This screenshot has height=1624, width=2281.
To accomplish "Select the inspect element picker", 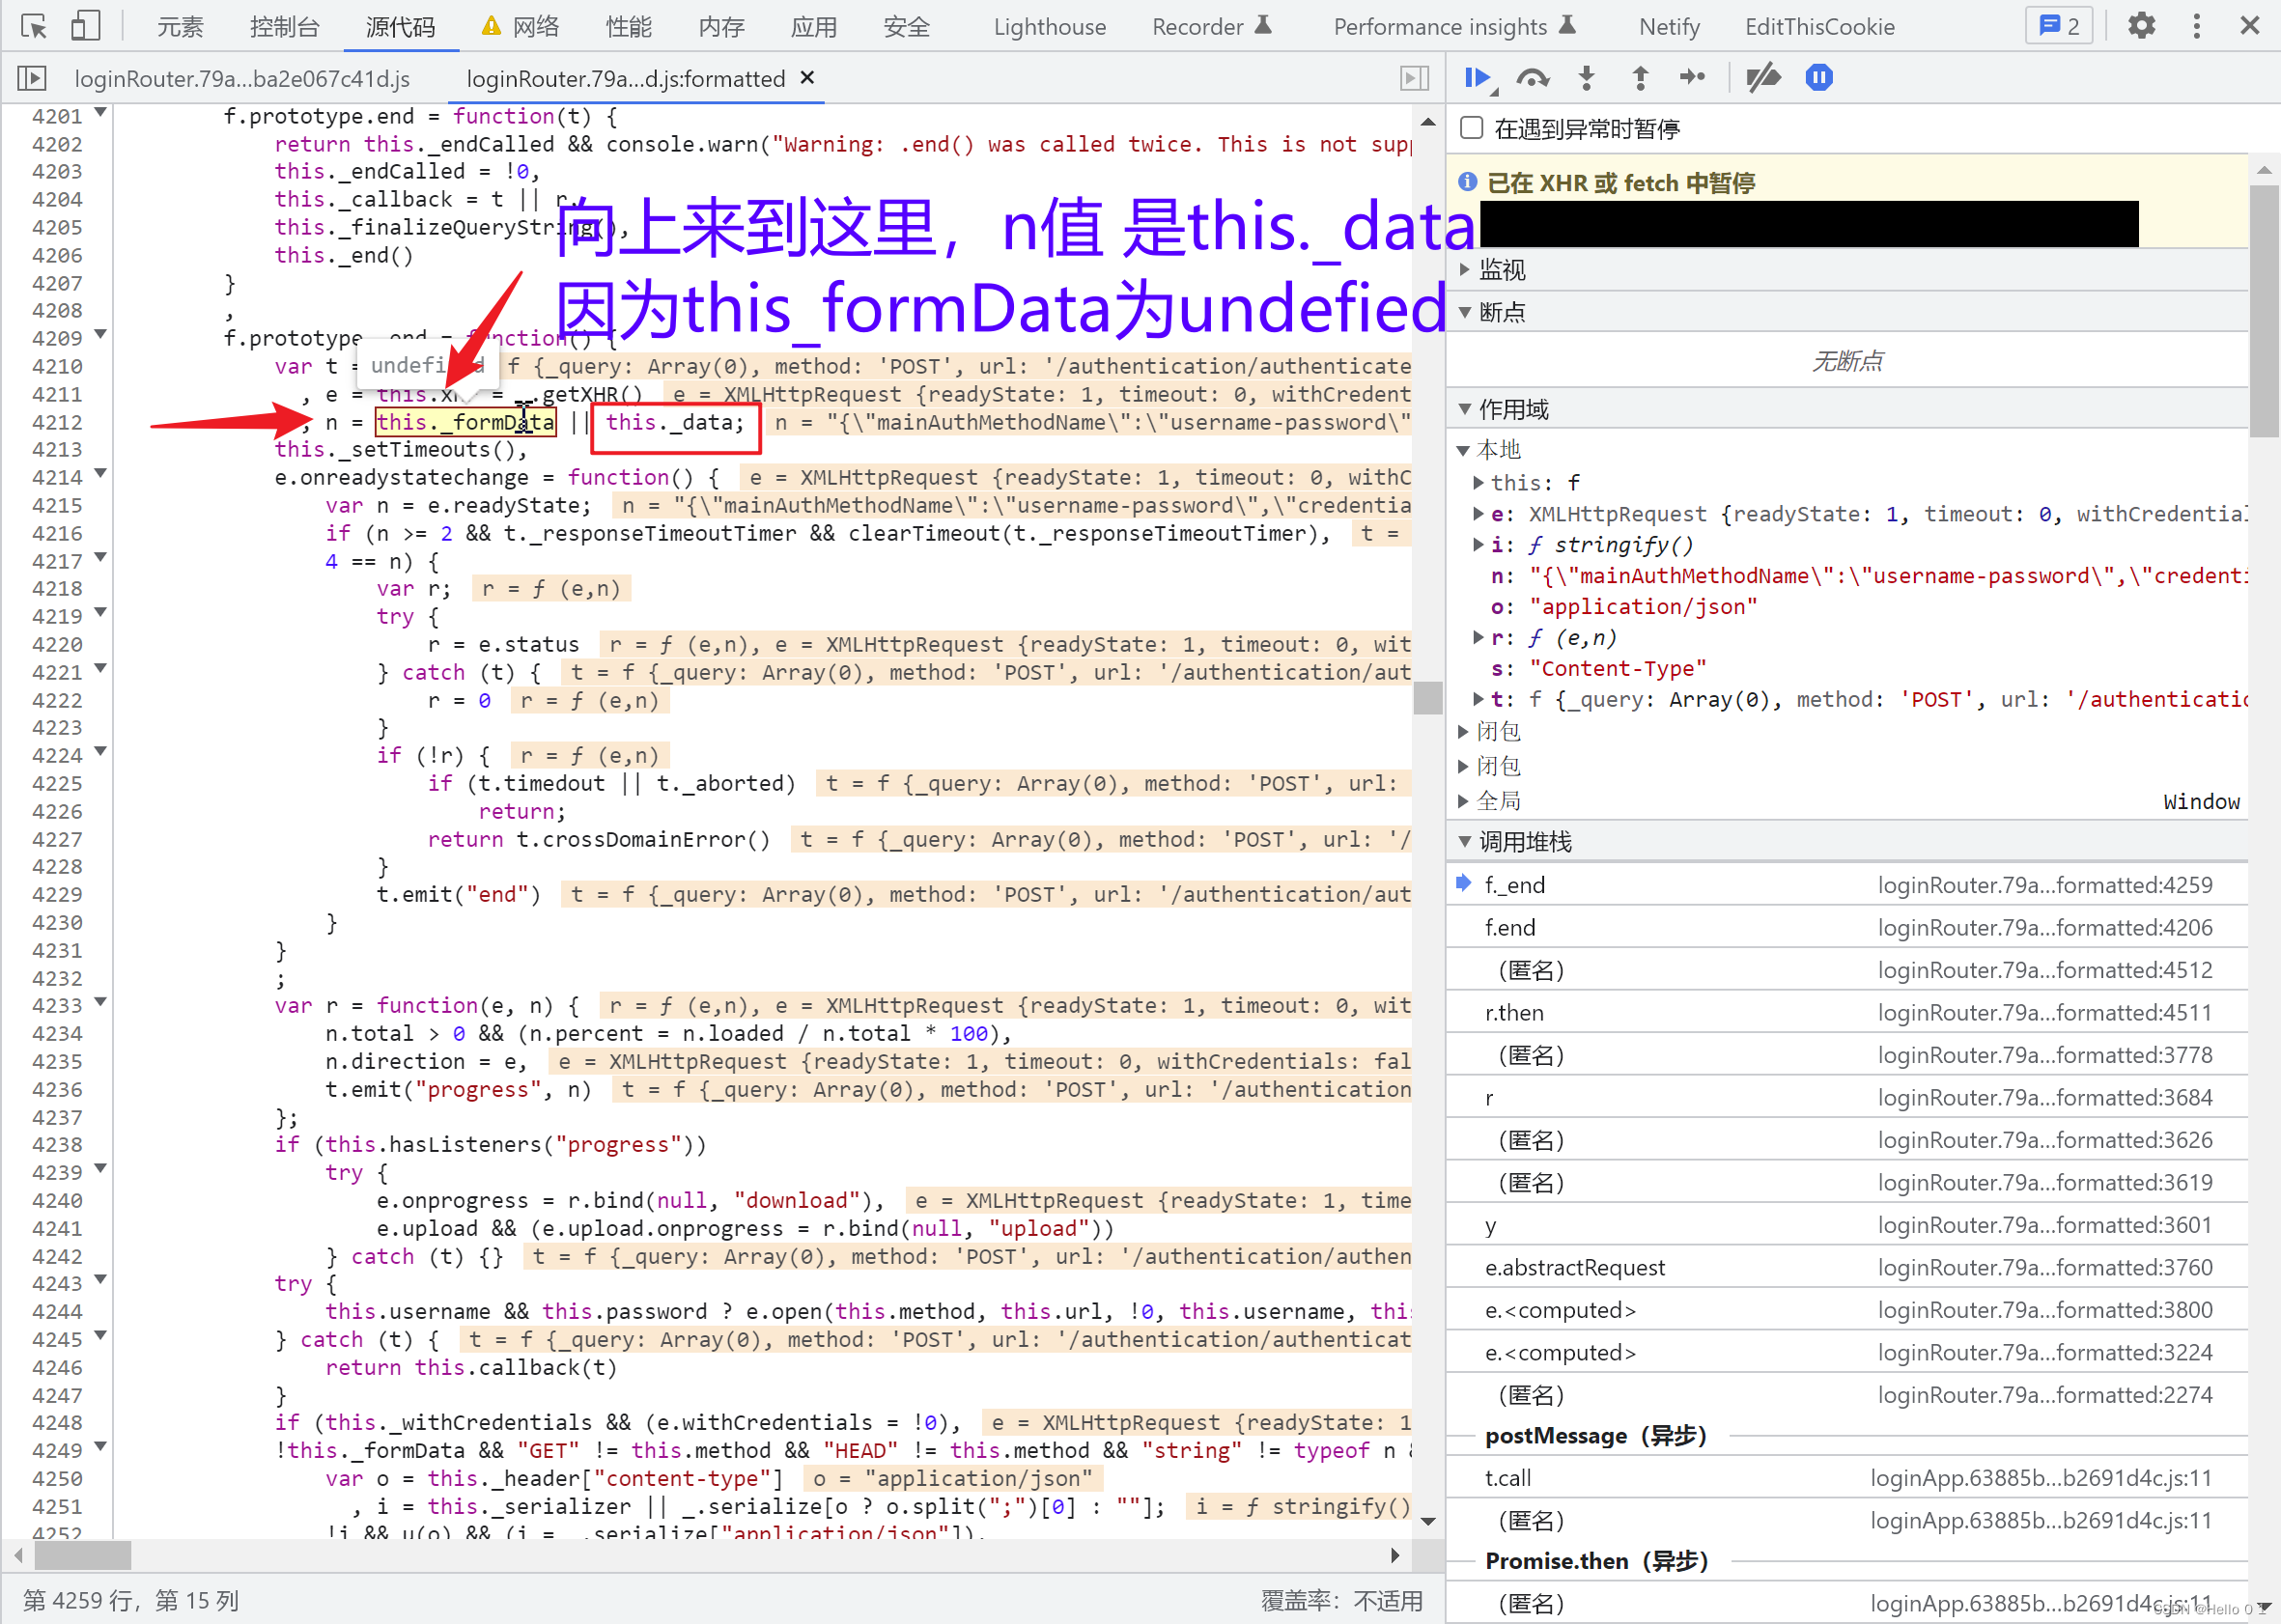I will pos(33,26).
